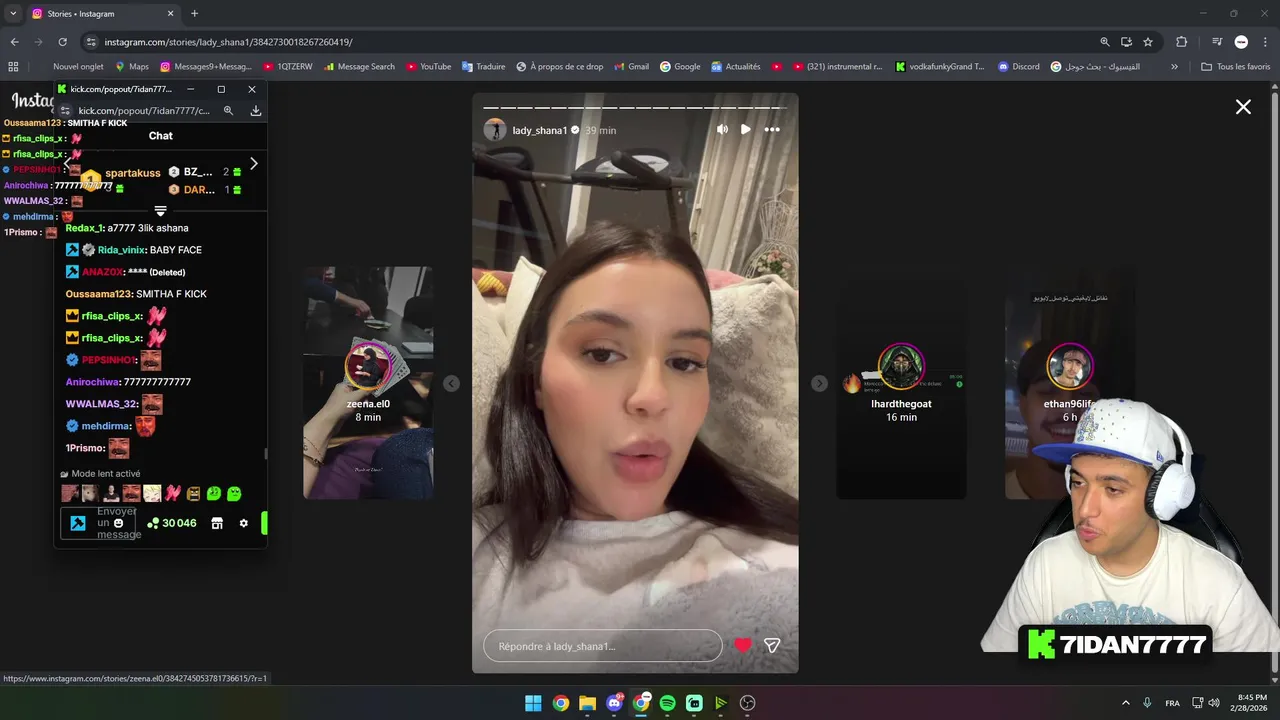Screen dimensions: 1280x720
Task: Open the Chrome extensions puzzle icon
Action: point(1182,42)
